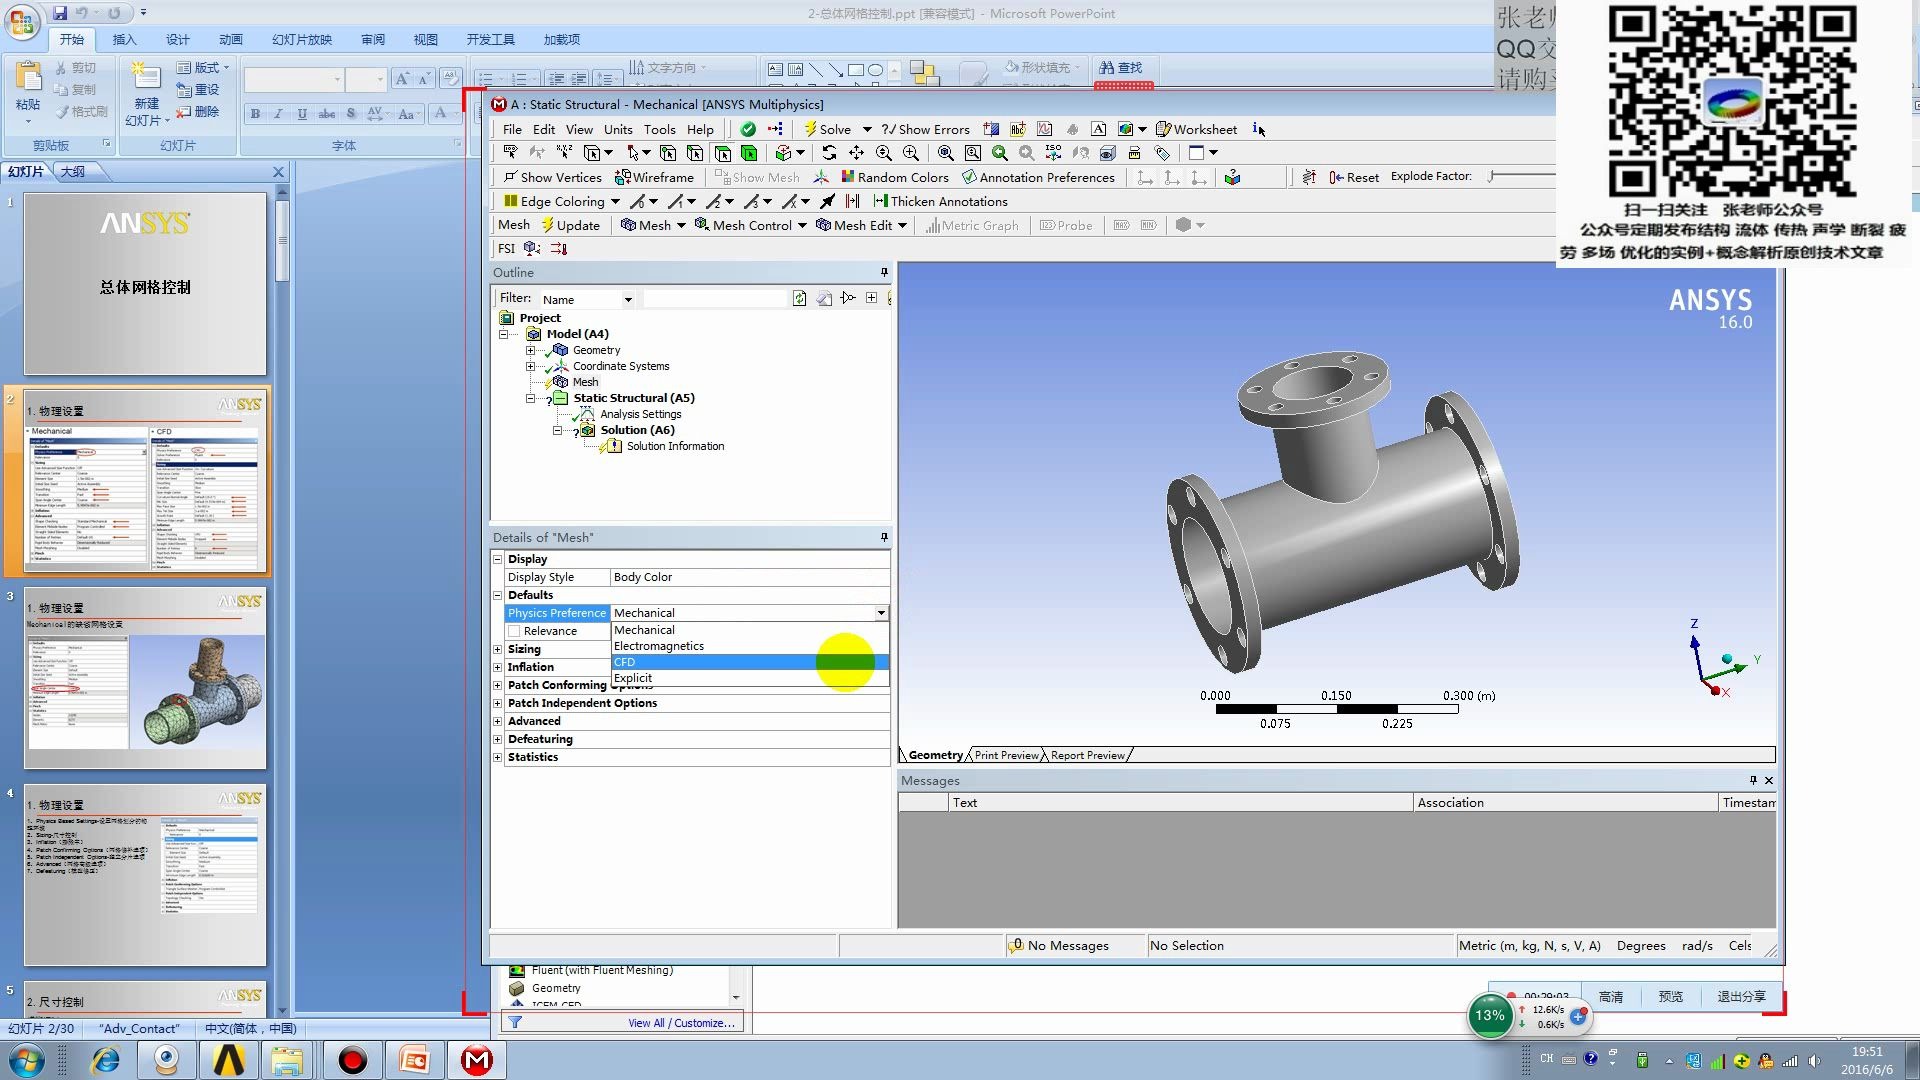Collapse the Solution (A6) node

[x=557, y=430]
